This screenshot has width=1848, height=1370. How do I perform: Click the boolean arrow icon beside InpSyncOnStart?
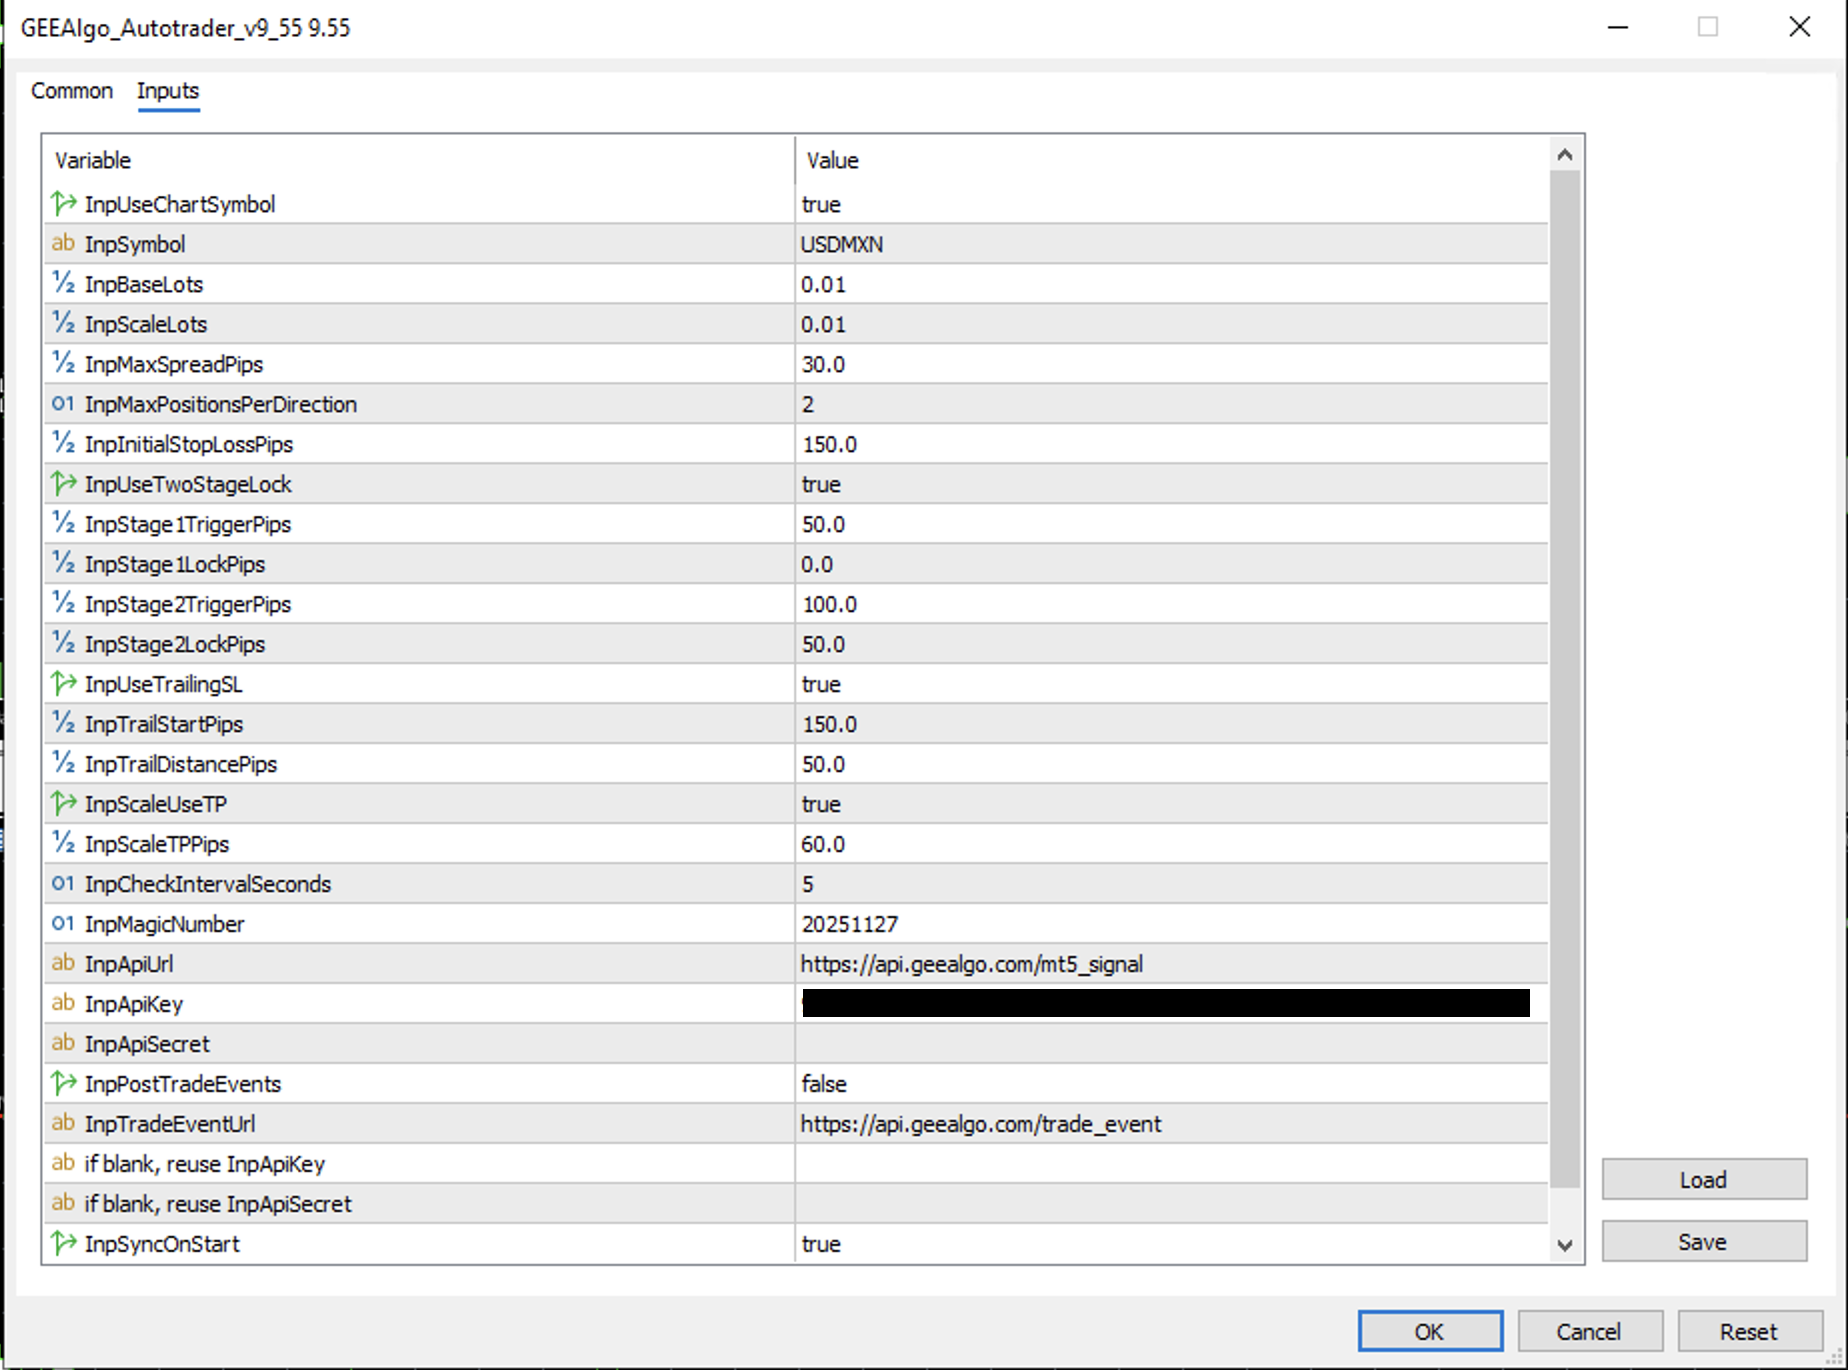click(63, 1243)
